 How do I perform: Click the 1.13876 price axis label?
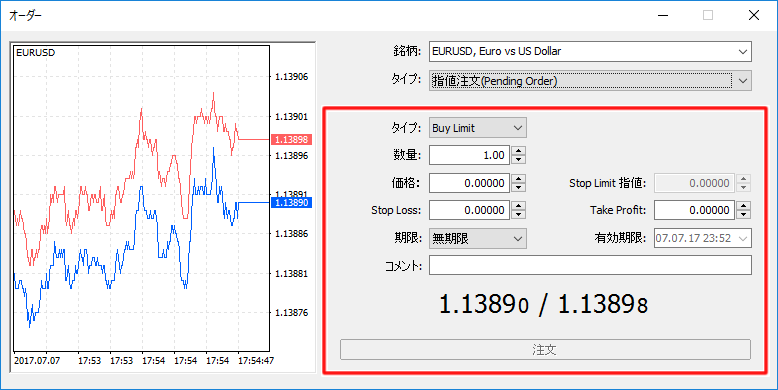(x=291, y=313)
